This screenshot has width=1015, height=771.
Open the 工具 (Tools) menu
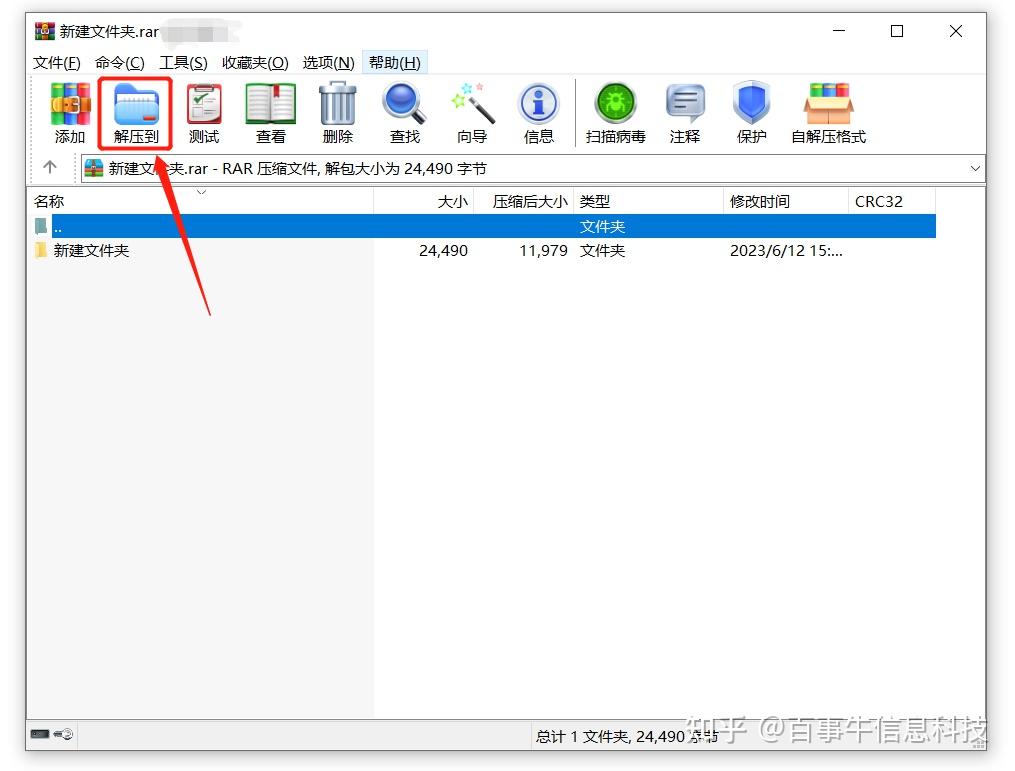183,62
